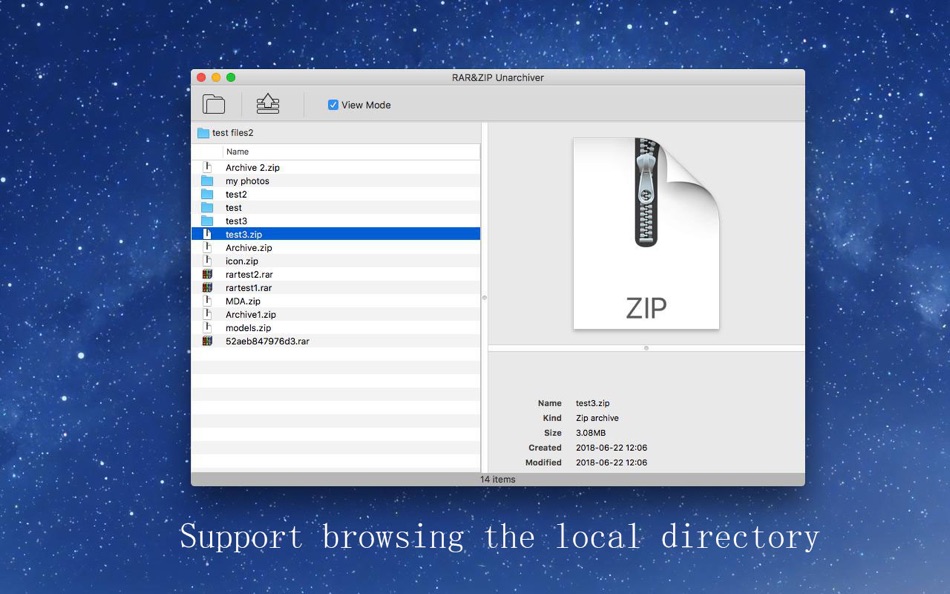Select the my photos folder row
Viewport: 950px width, 594px height.
pyautogui.click(x=336, y=181)
